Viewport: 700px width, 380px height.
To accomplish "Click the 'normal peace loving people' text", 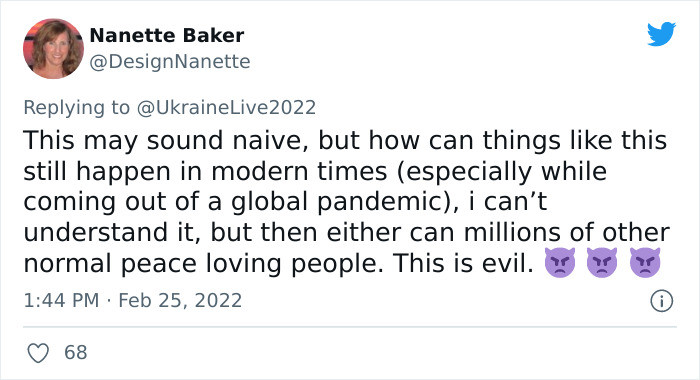I will pyautogui.click(x=203, y=263).
